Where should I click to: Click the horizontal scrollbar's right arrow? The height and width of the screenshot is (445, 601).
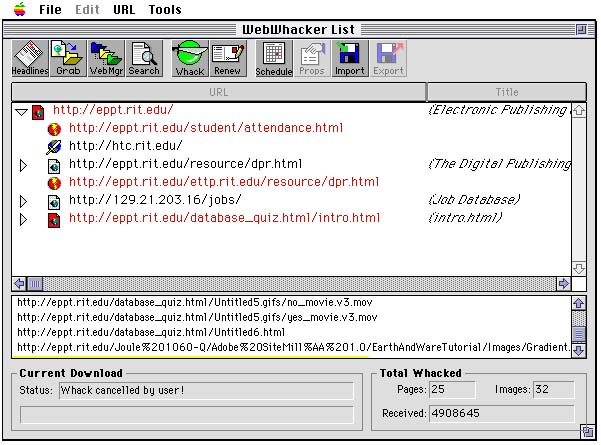click(x=563, y=284)
